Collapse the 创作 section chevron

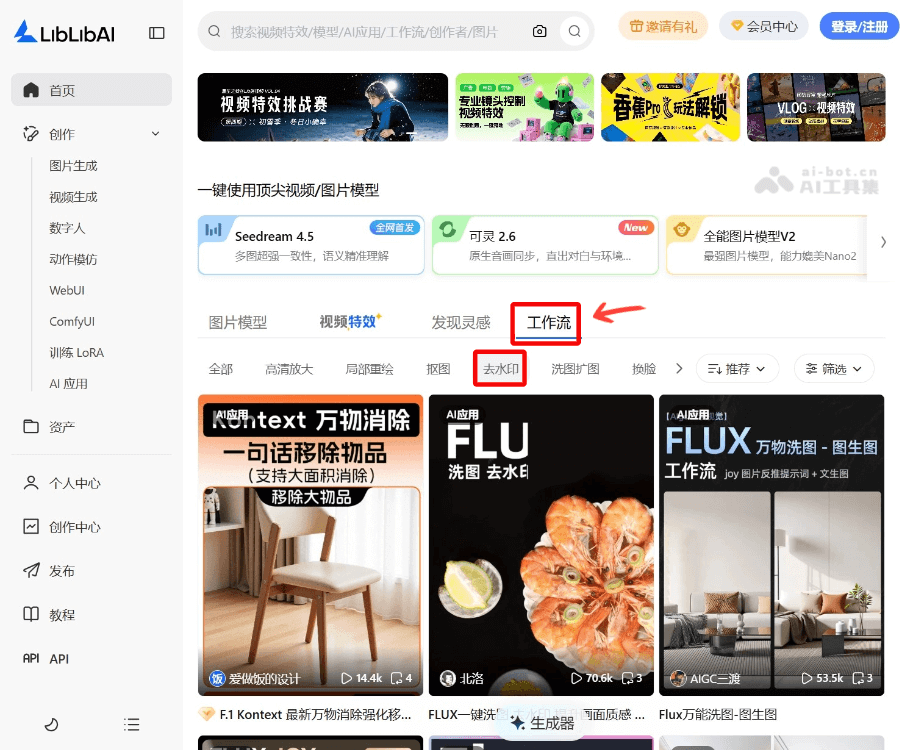155,134
